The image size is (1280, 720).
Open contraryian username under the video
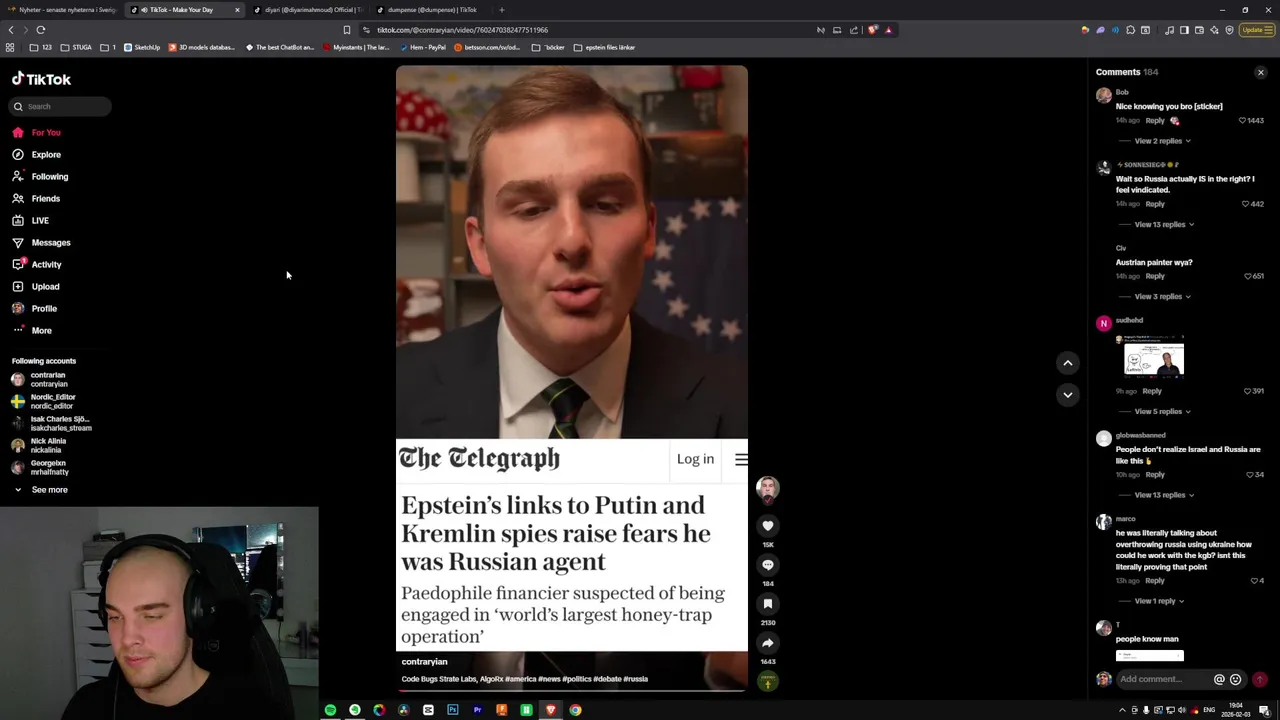coord(424,662)
